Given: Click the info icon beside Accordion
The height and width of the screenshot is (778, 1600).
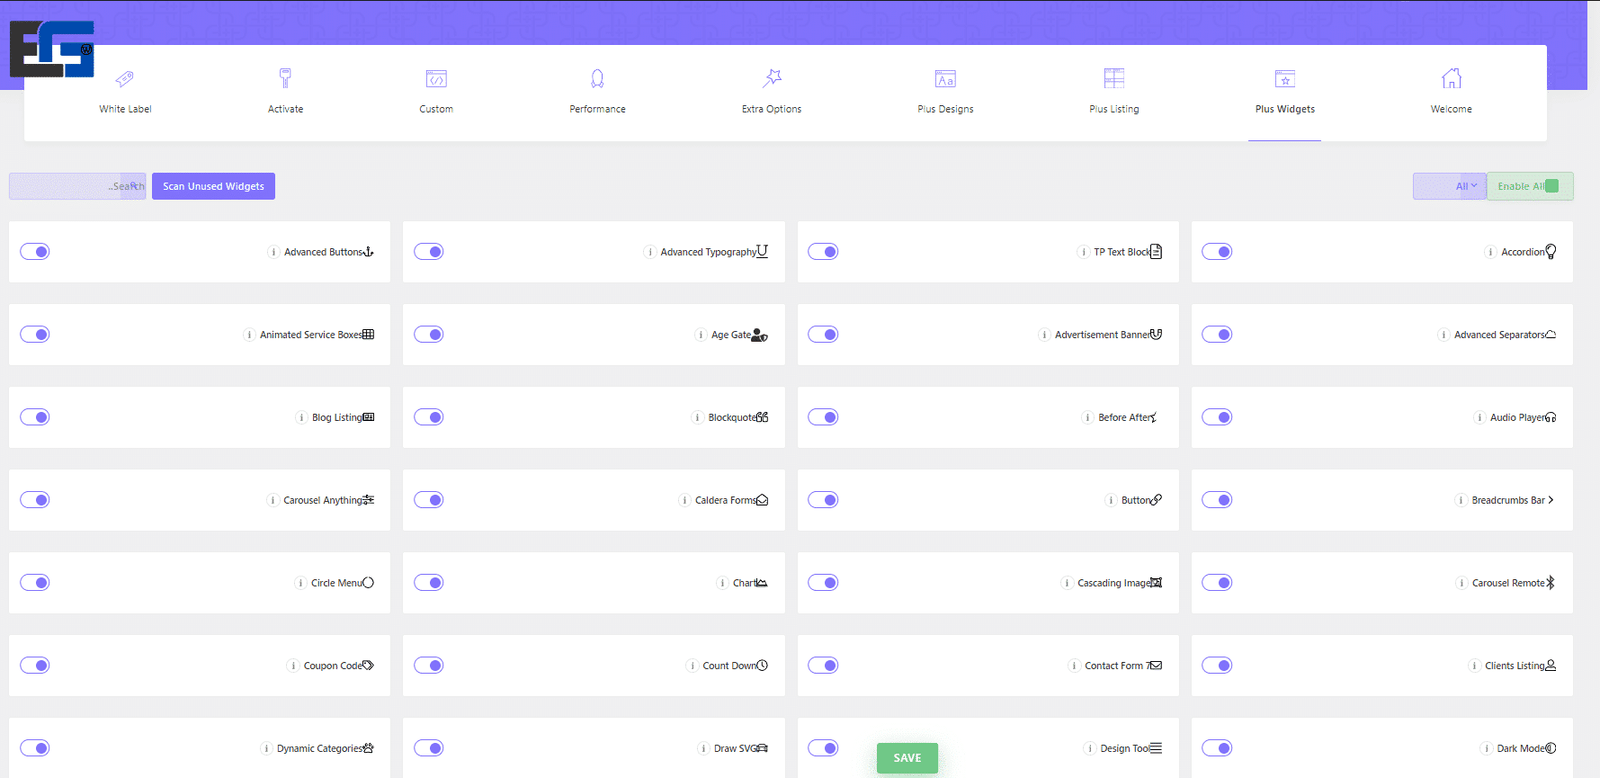Looking at the screenshot, I should (1490, 252).
